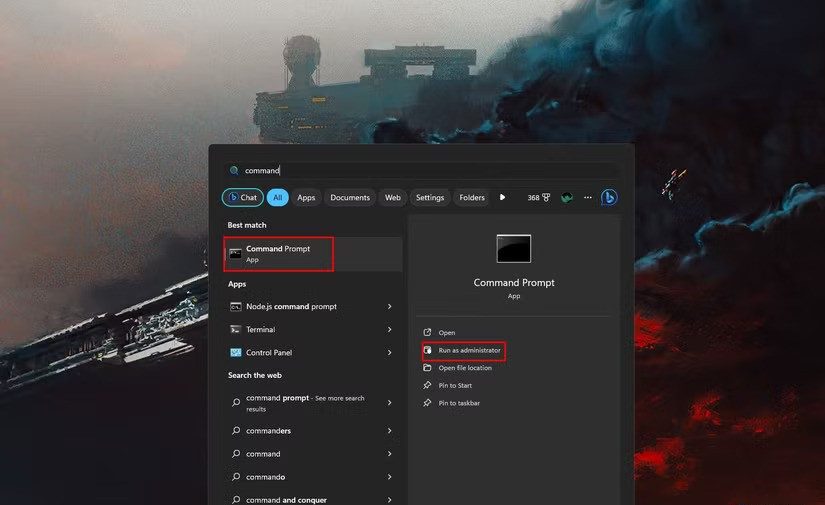Click the Command Prompt icon in best match
The height and width of the screenshot is (505, 825).
tap(235, 254)
